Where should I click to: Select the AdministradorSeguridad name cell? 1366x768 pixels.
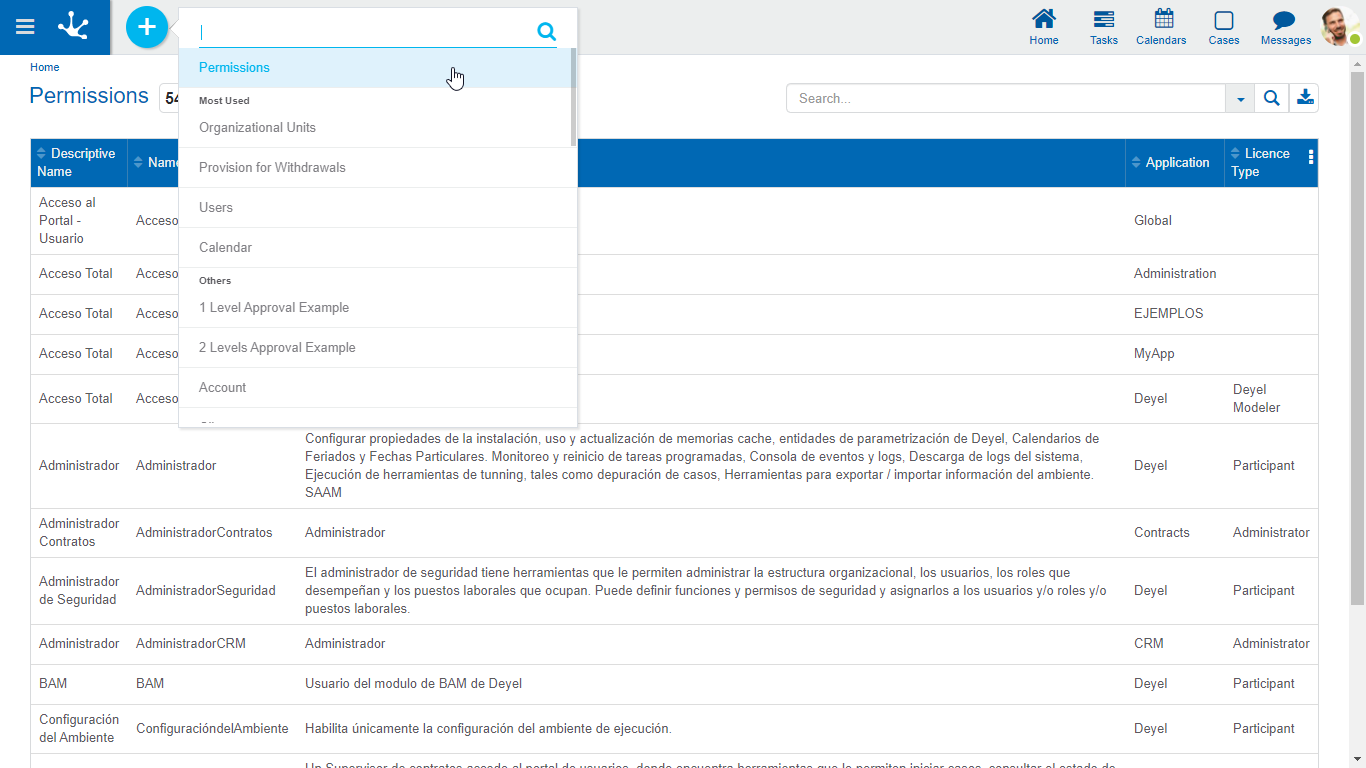206,591
